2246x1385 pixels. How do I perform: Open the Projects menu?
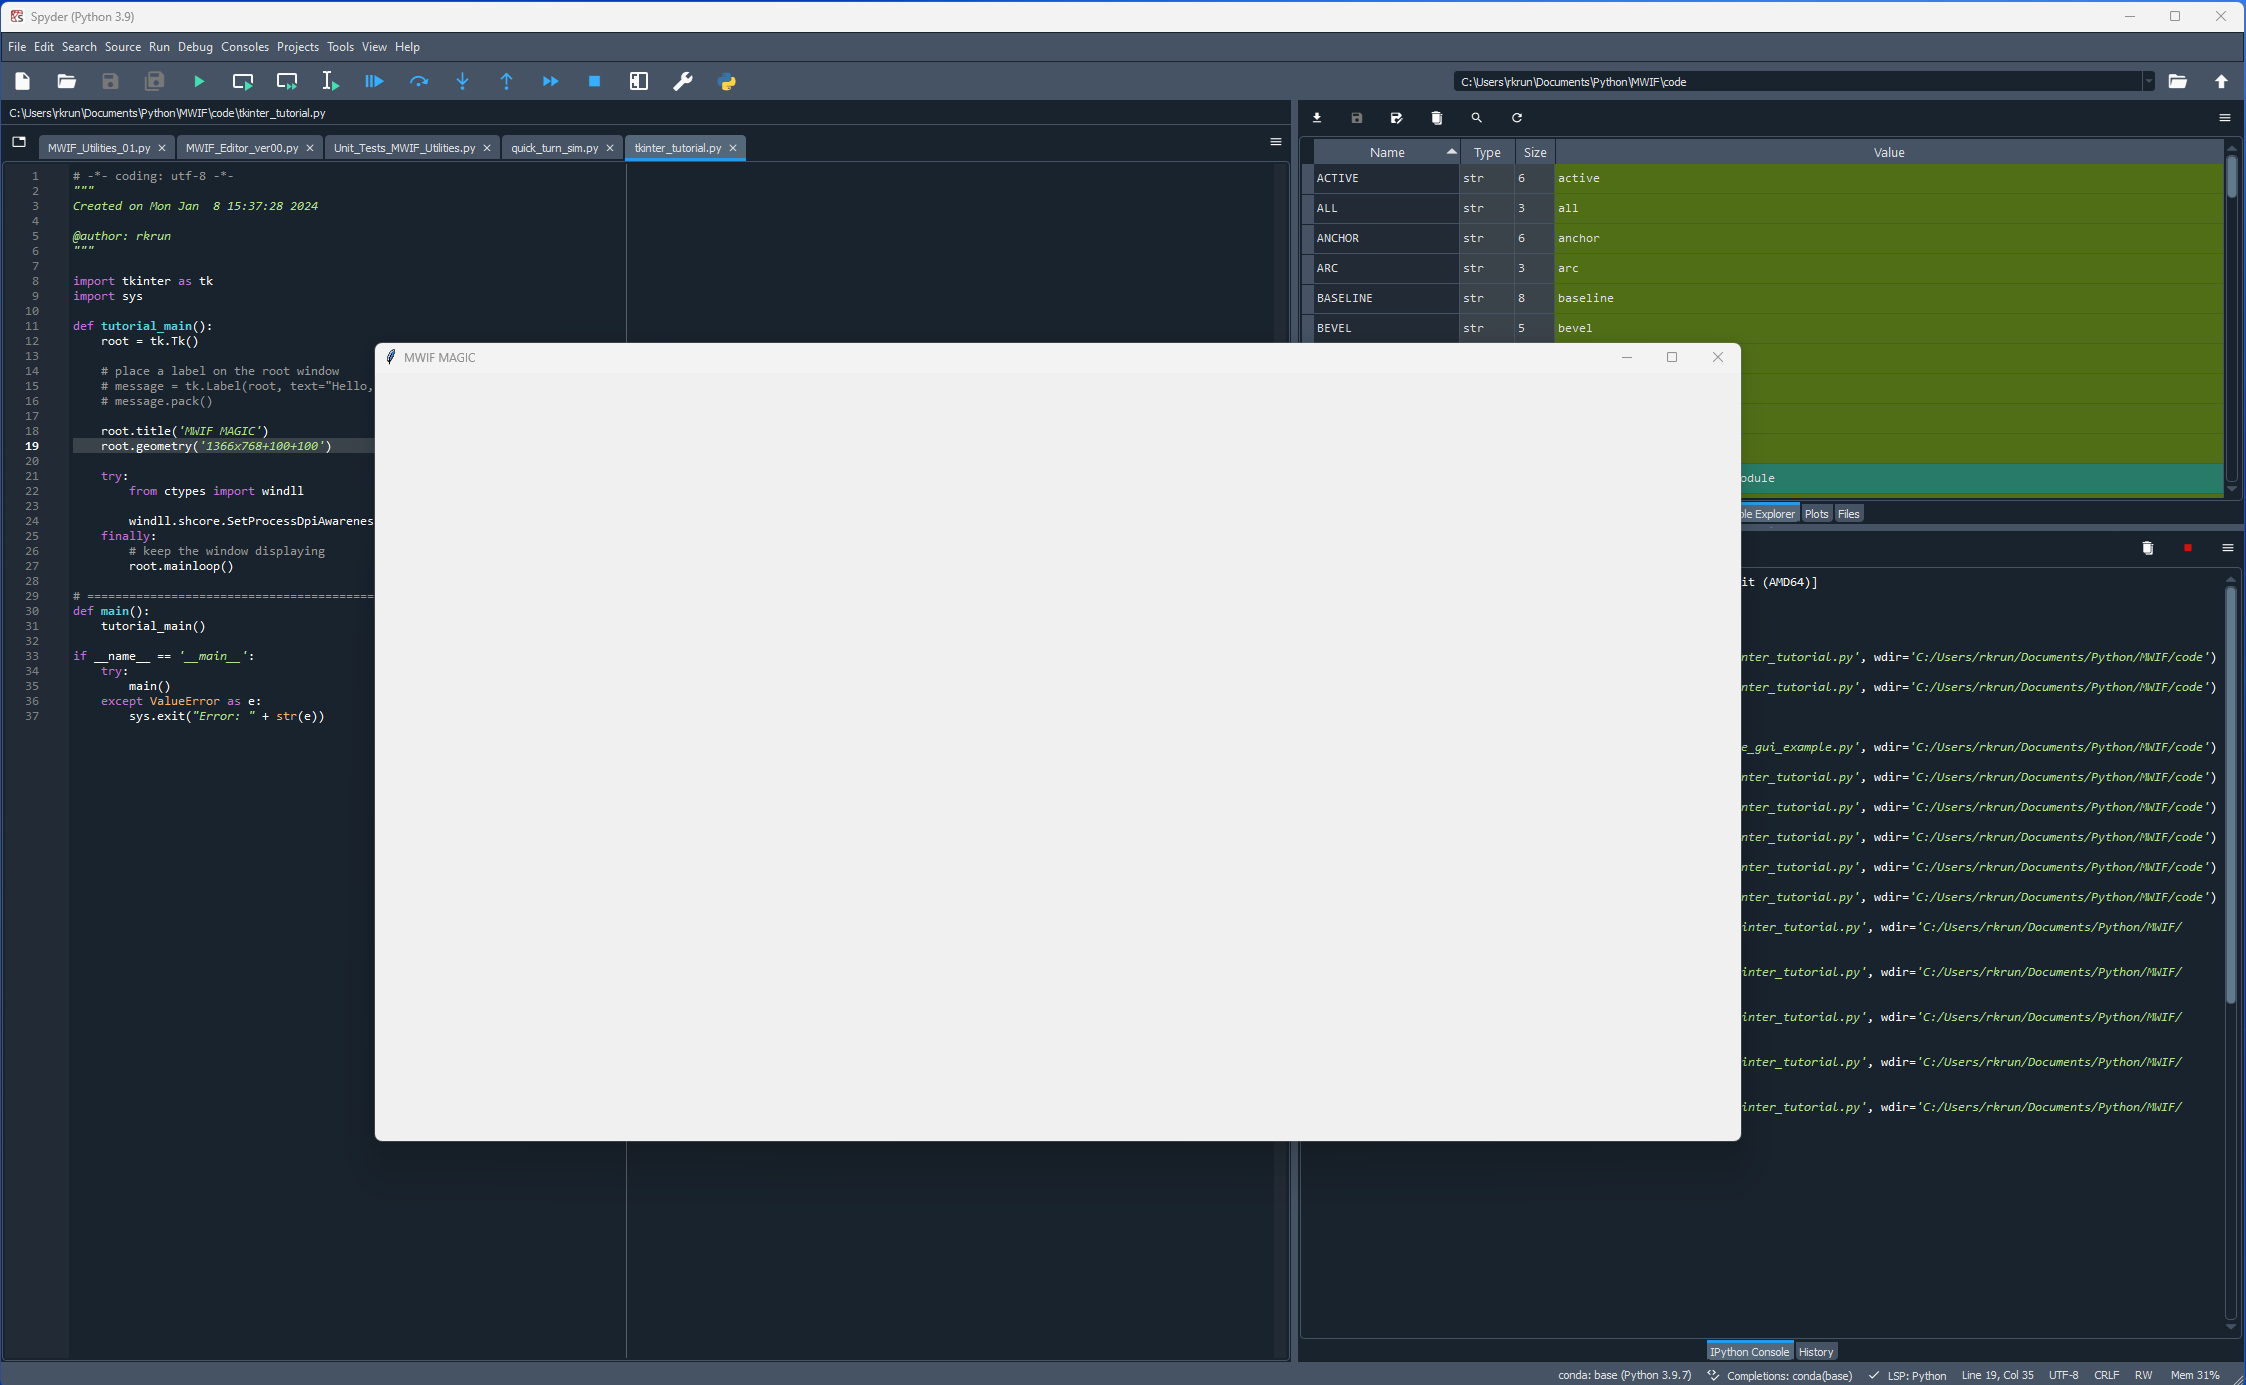[298, 47]
